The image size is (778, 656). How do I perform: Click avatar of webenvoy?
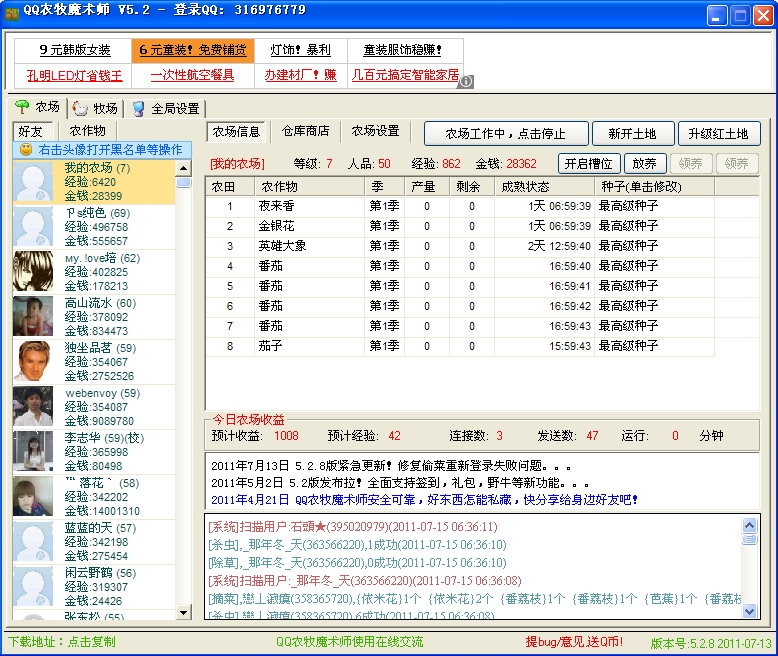pos(33,406)
